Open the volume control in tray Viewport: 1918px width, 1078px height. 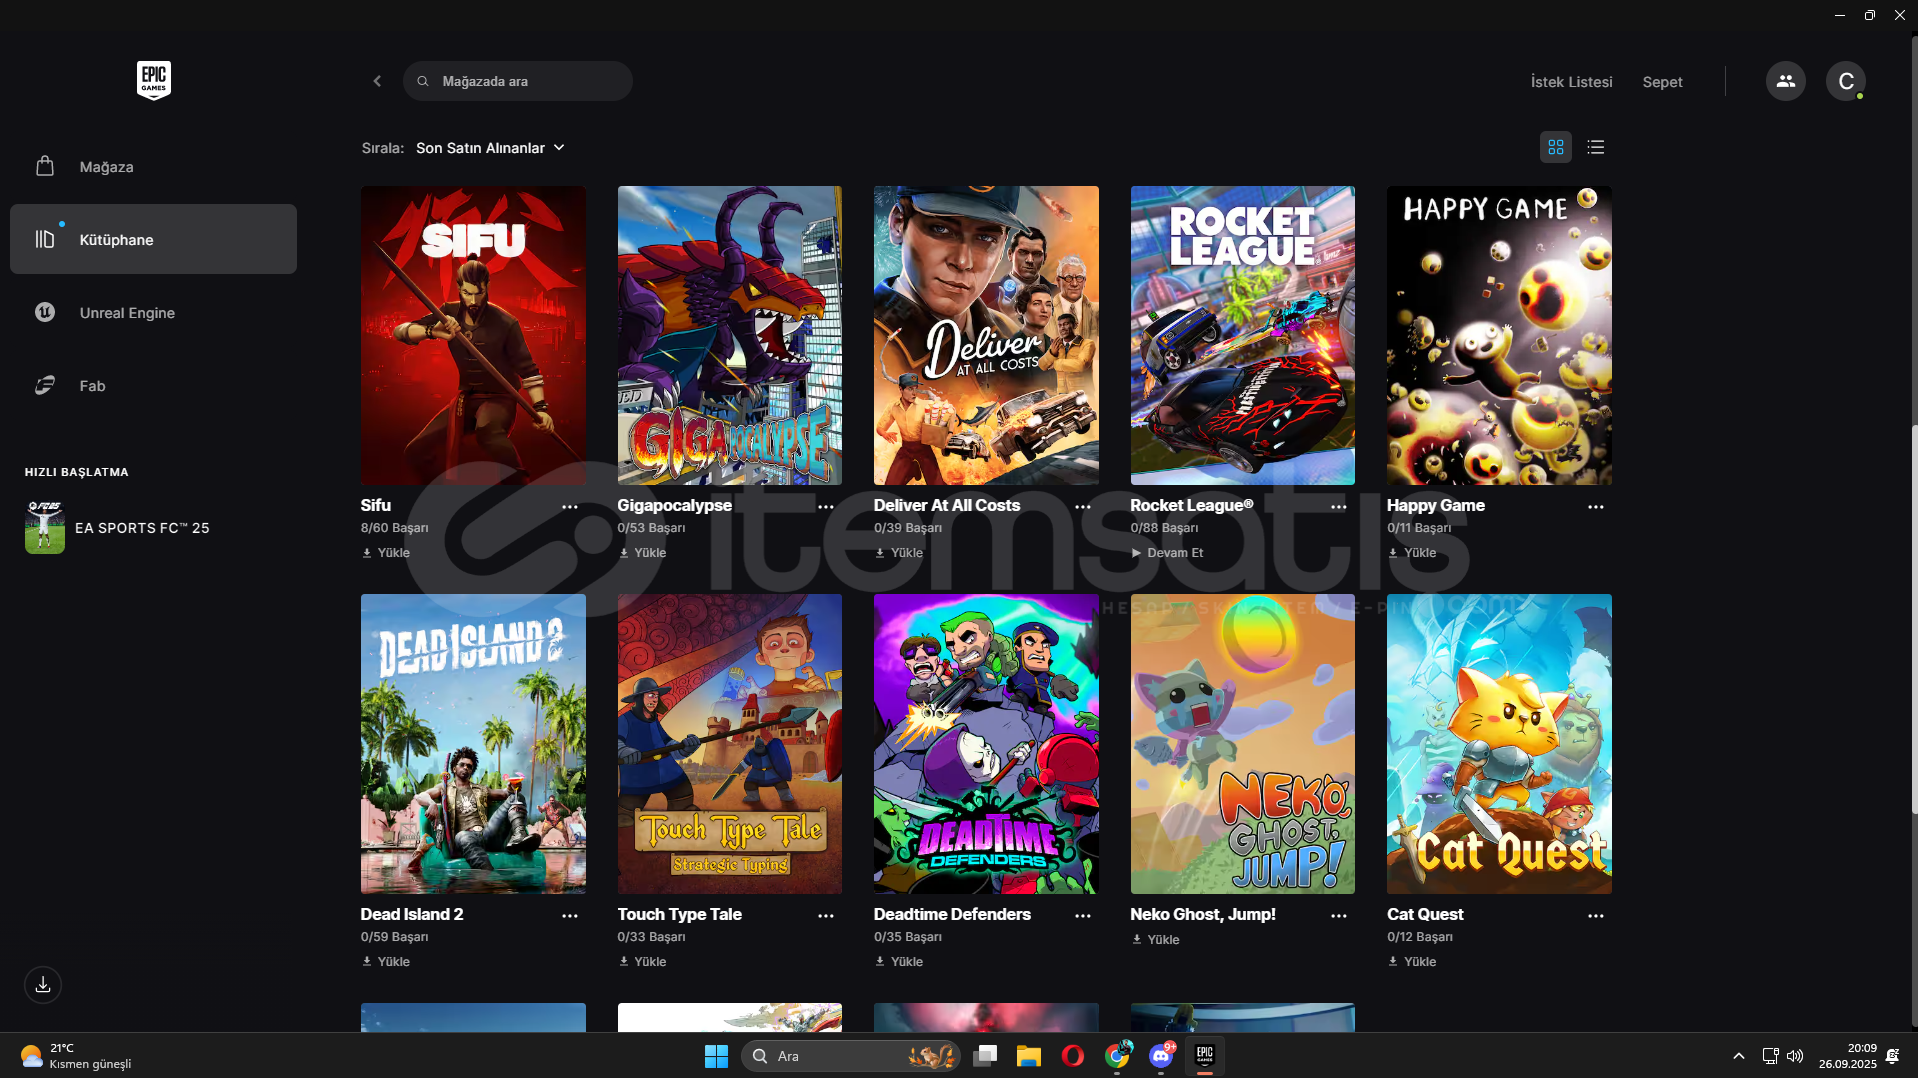[1795, 1056]
